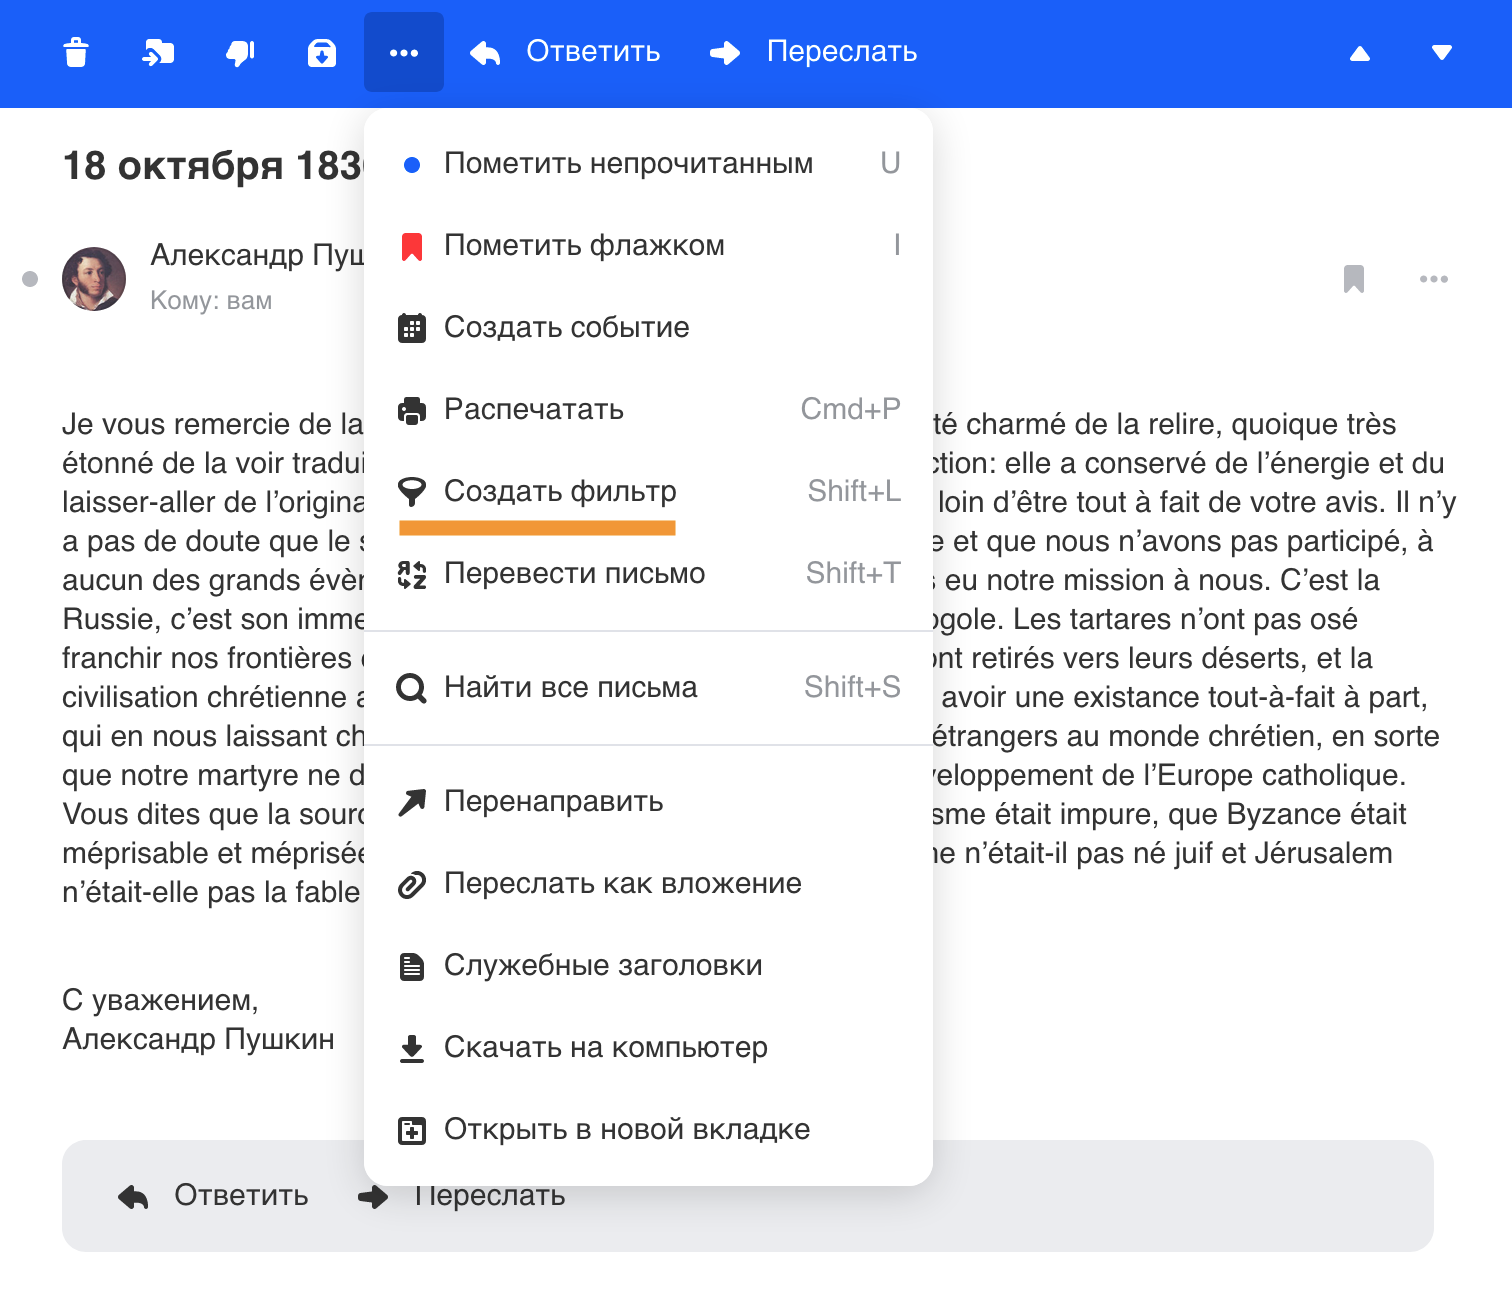
Task: Choose Распечатать from the menu
Action: [648, 409]
